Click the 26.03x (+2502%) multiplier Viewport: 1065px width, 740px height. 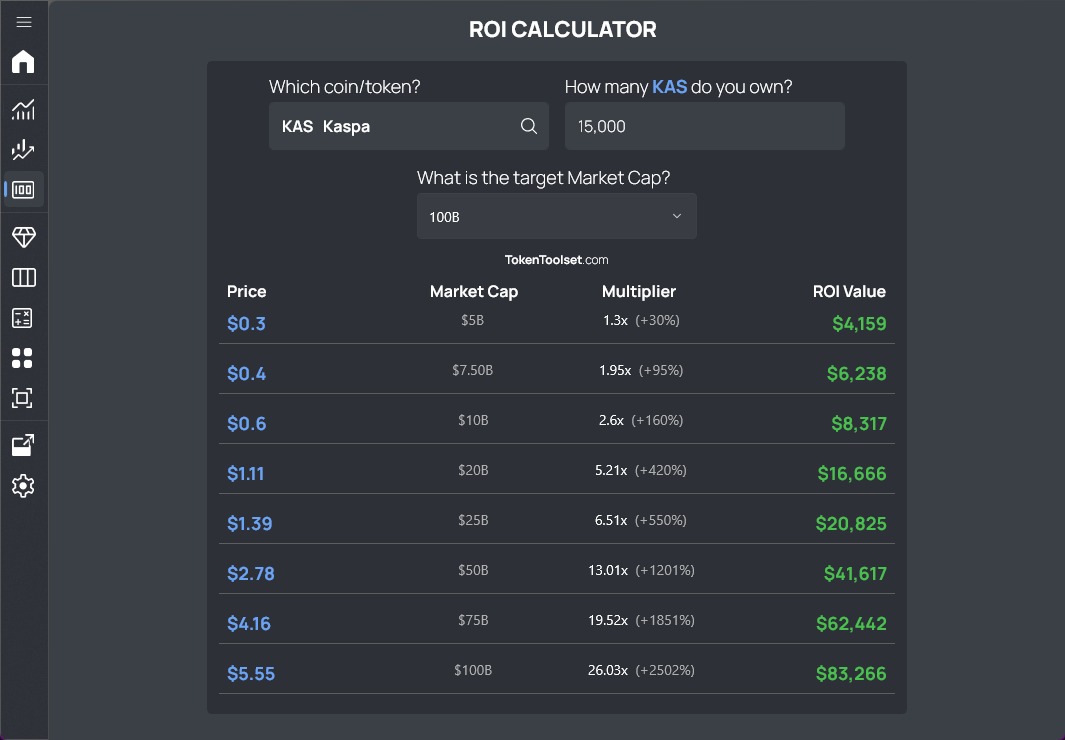[641, 671]
